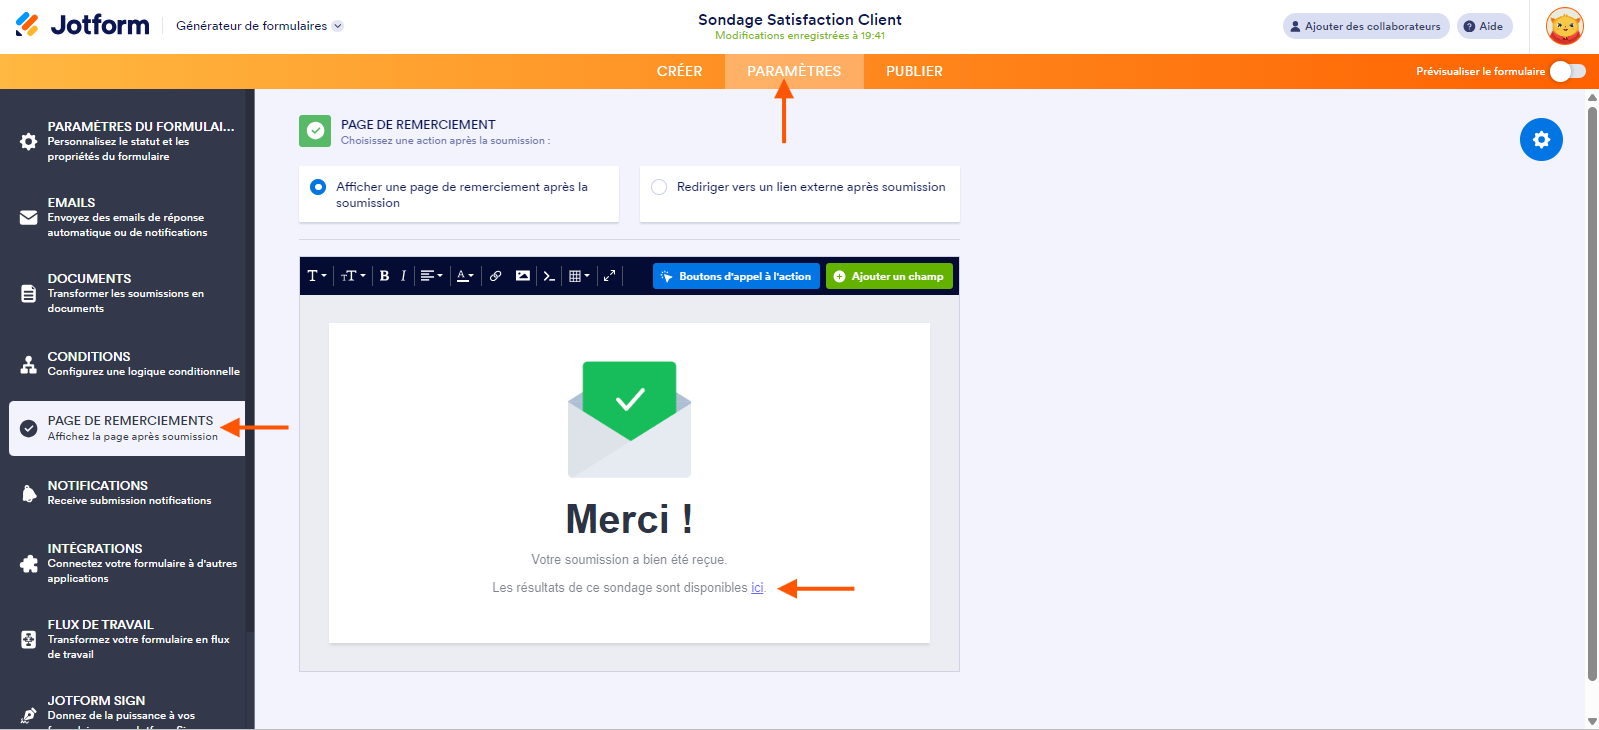The height and width of the screenshot is (730, 1599).
Task: Open the Aide help button
Action: coord(1484,26)
